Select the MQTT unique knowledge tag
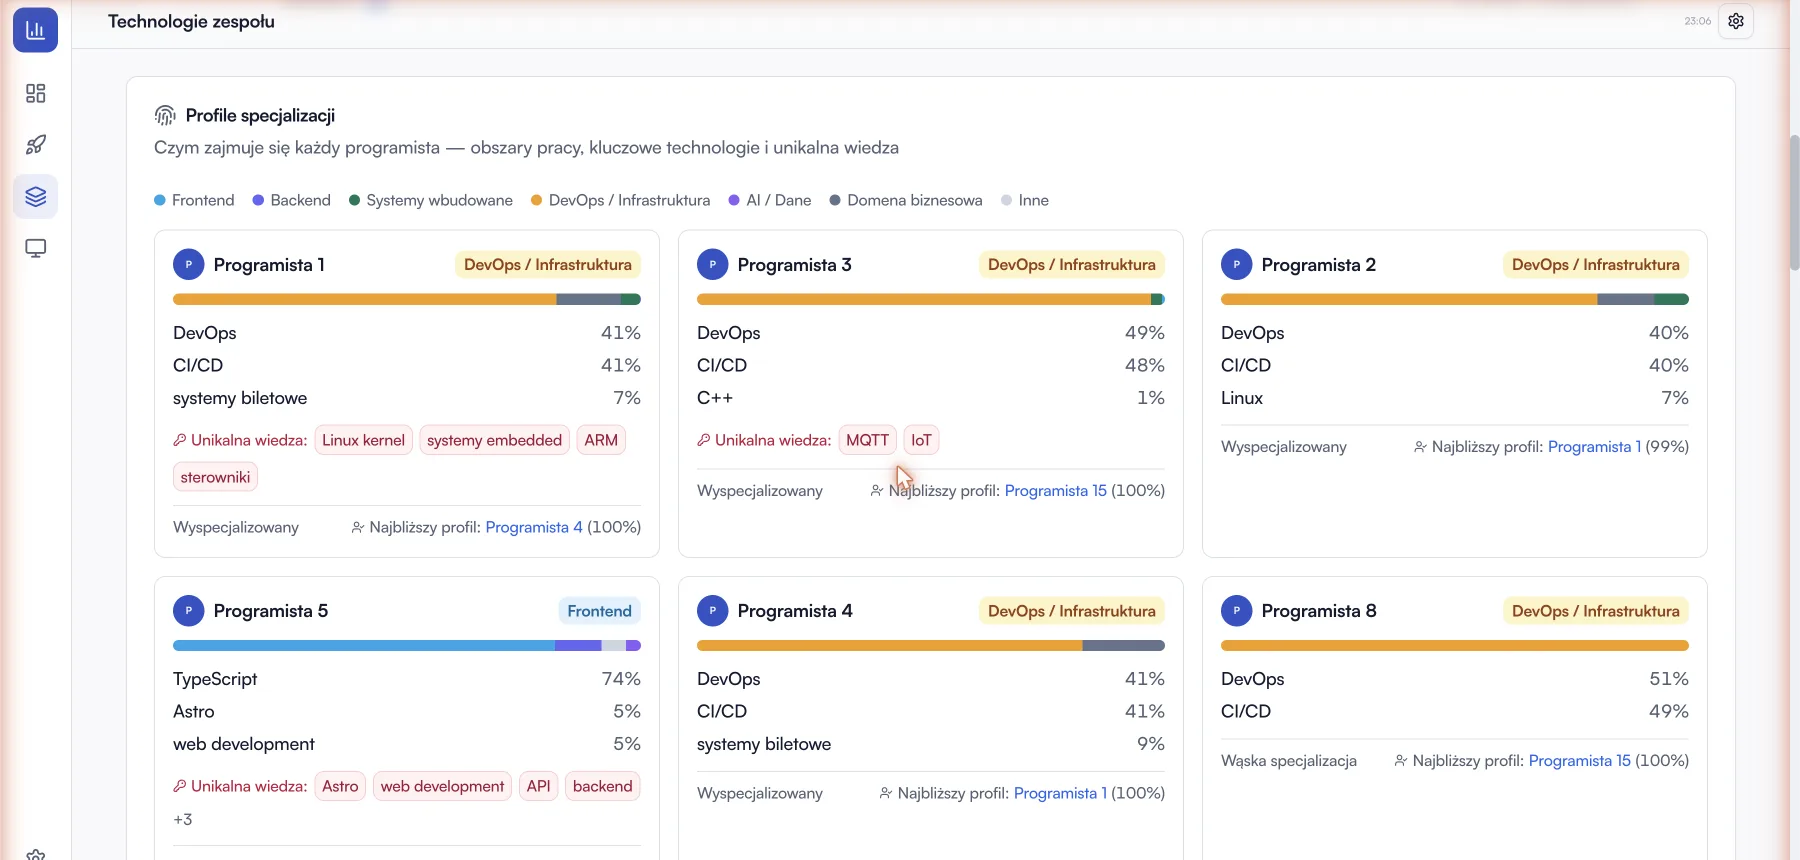This screenshot has width=1800, height=860. pos(867,440)
